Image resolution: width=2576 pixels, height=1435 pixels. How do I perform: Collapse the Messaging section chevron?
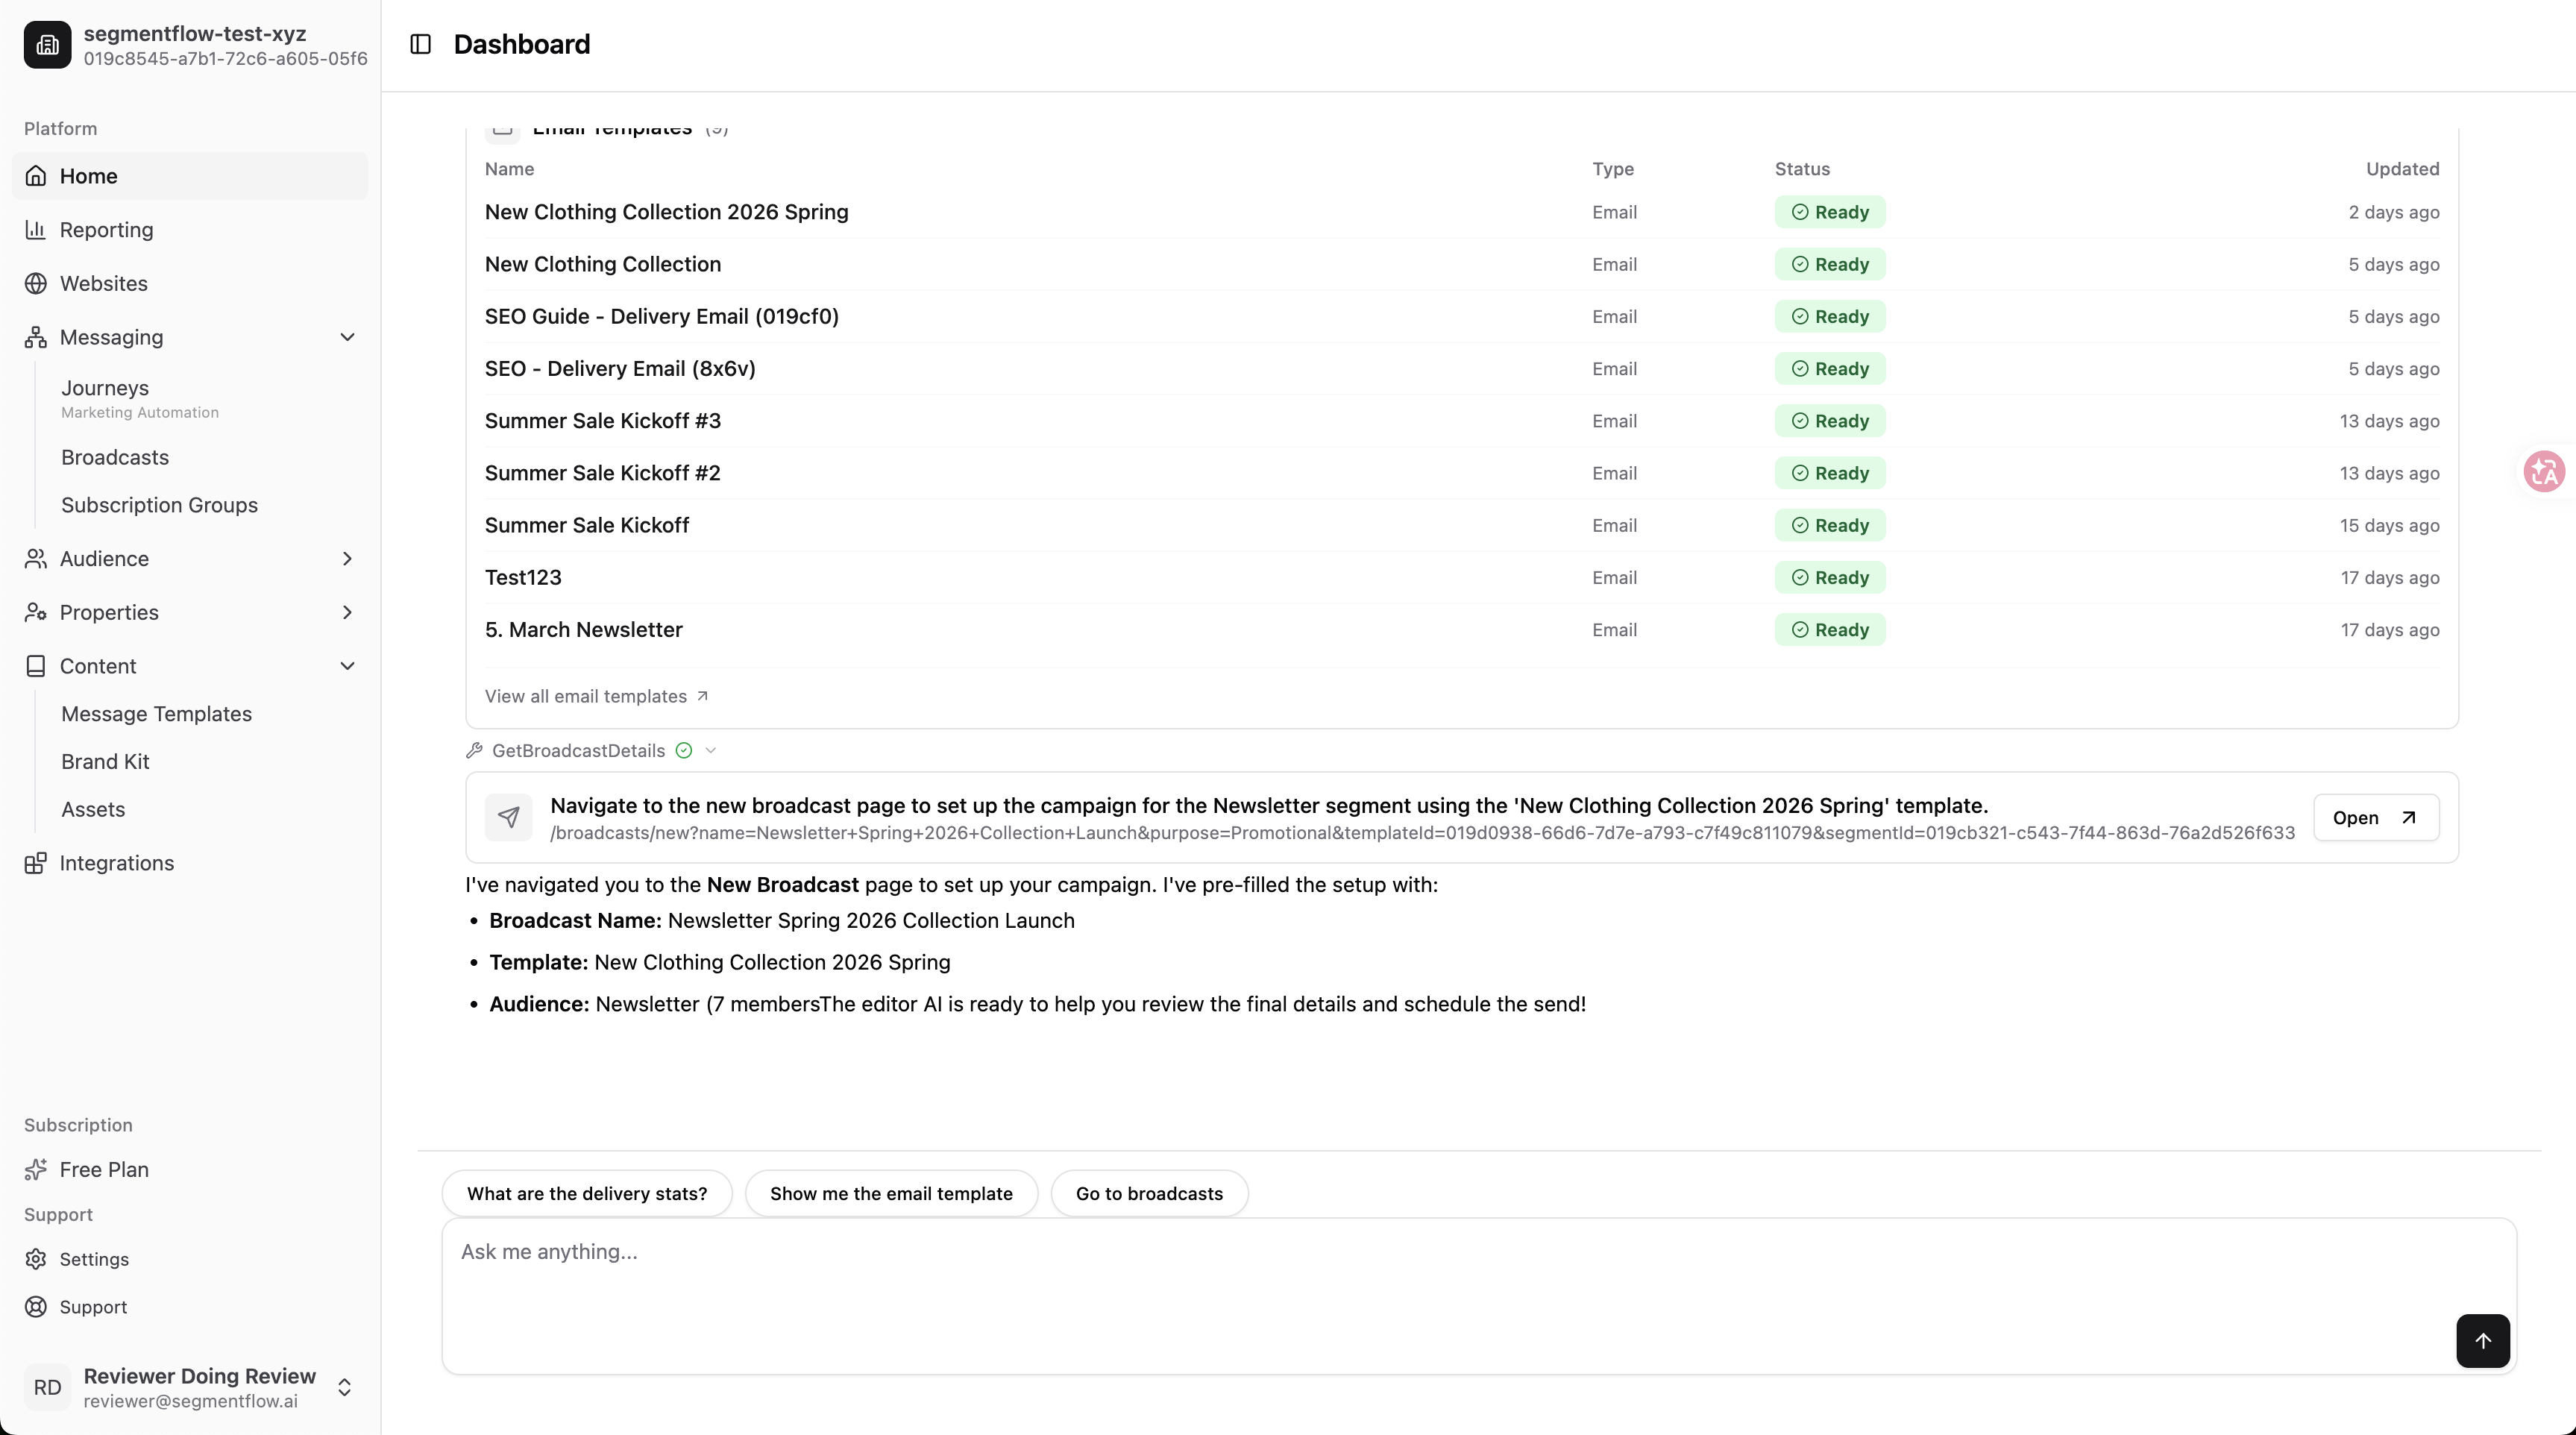pyautogui.click(x=347, y=337)
